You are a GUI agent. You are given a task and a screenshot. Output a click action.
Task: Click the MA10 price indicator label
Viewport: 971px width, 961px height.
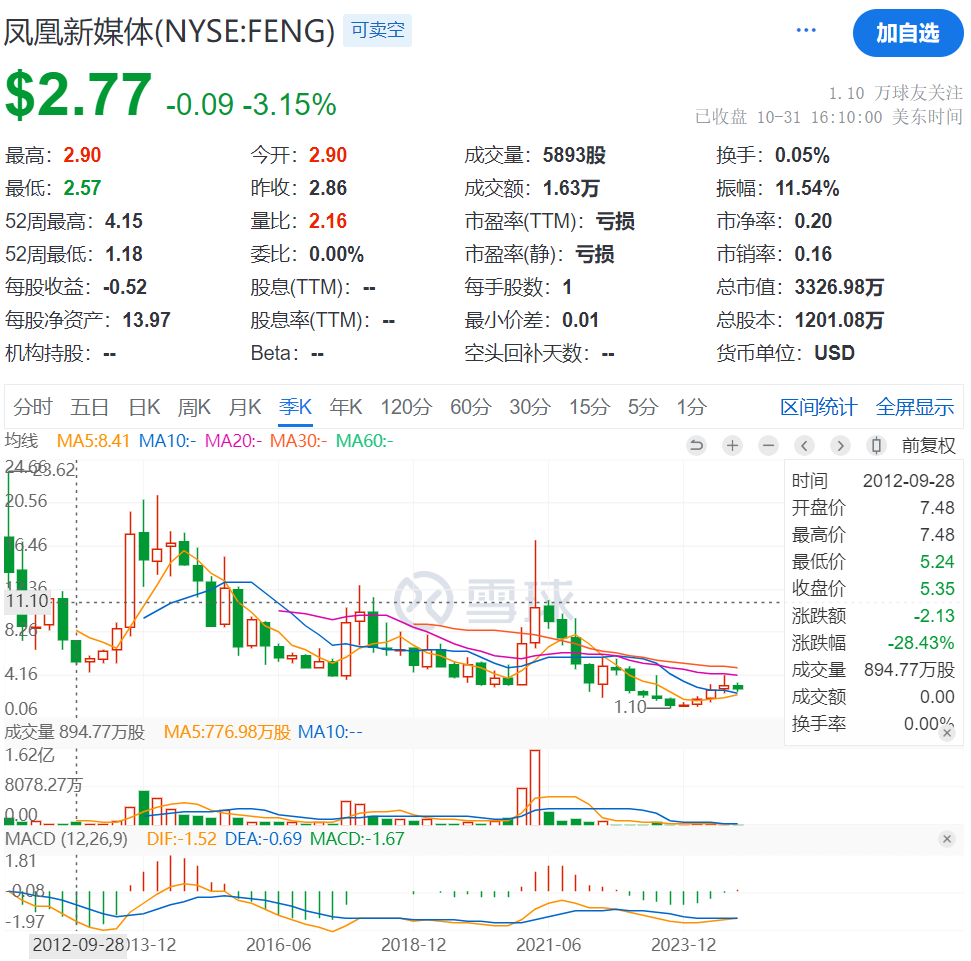pyautogui.click(x=167, y=441)
